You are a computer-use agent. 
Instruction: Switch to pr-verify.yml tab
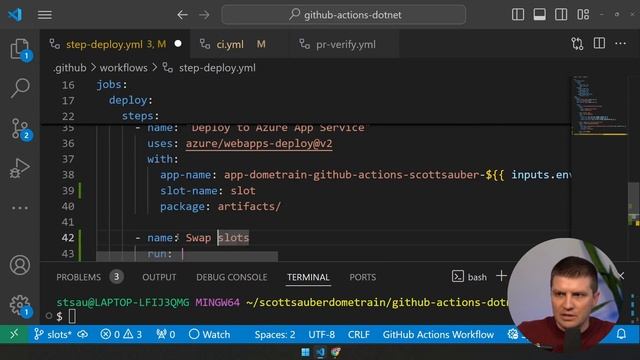[345, 44]
